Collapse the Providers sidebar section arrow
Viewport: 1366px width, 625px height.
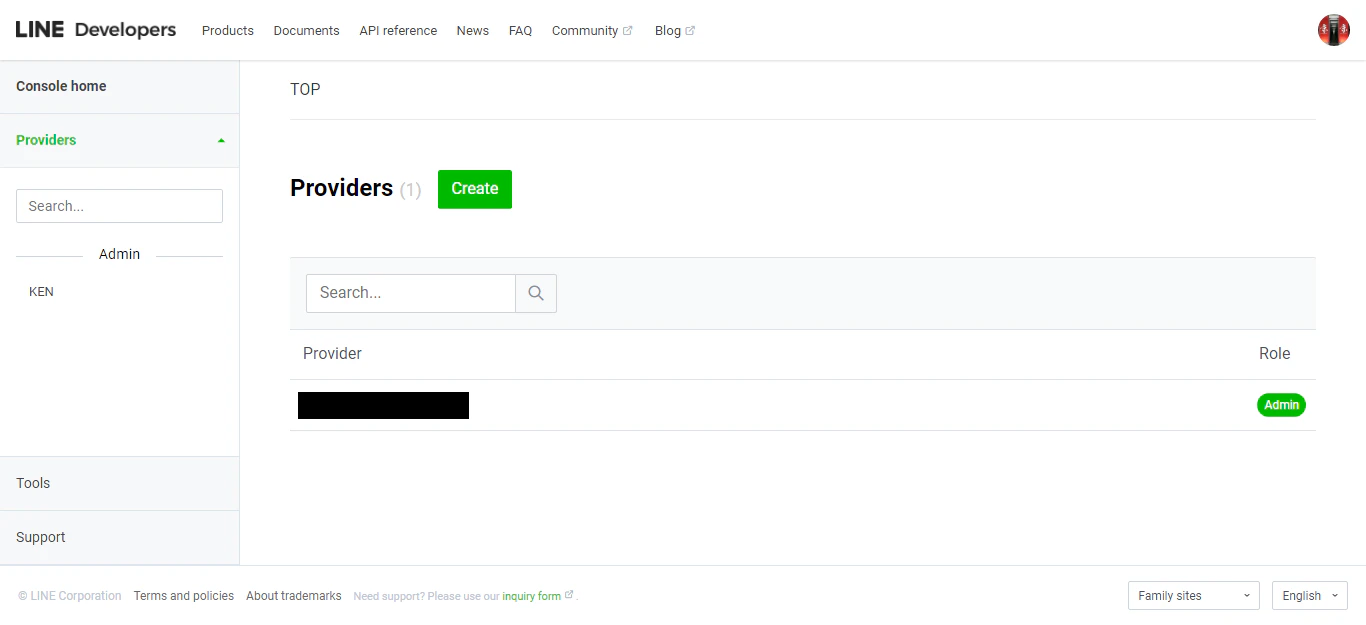pos(221,140)
